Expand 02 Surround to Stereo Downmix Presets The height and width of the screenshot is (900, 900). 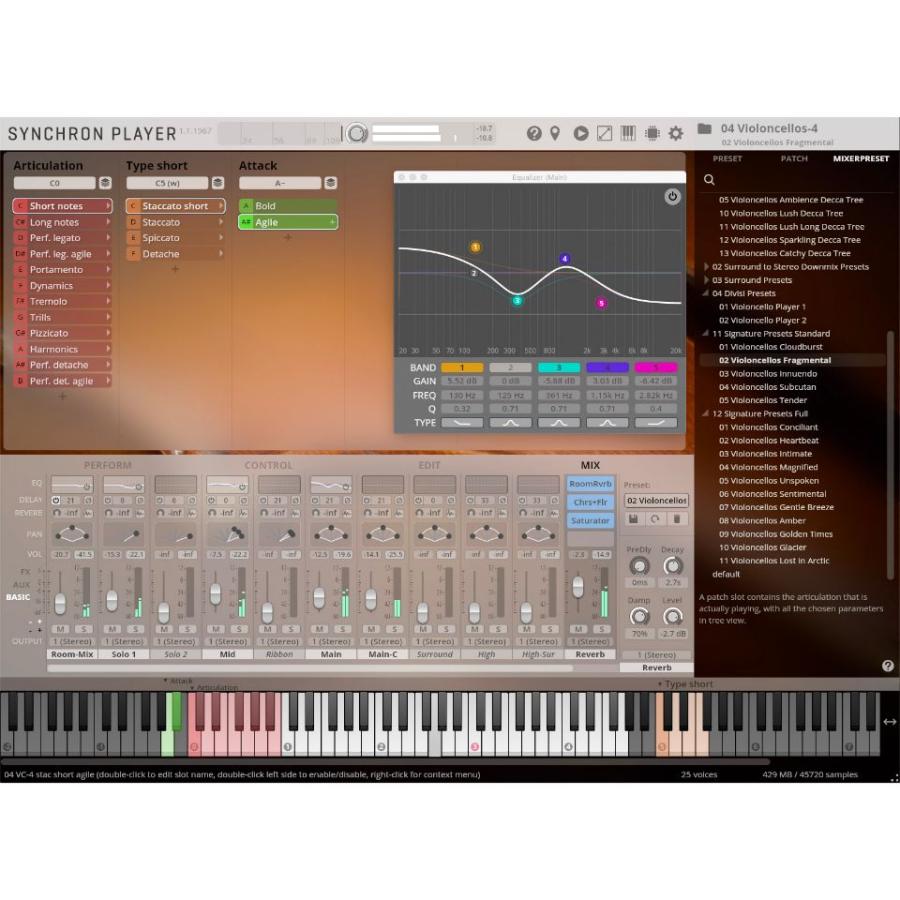[x=707, y=266]
